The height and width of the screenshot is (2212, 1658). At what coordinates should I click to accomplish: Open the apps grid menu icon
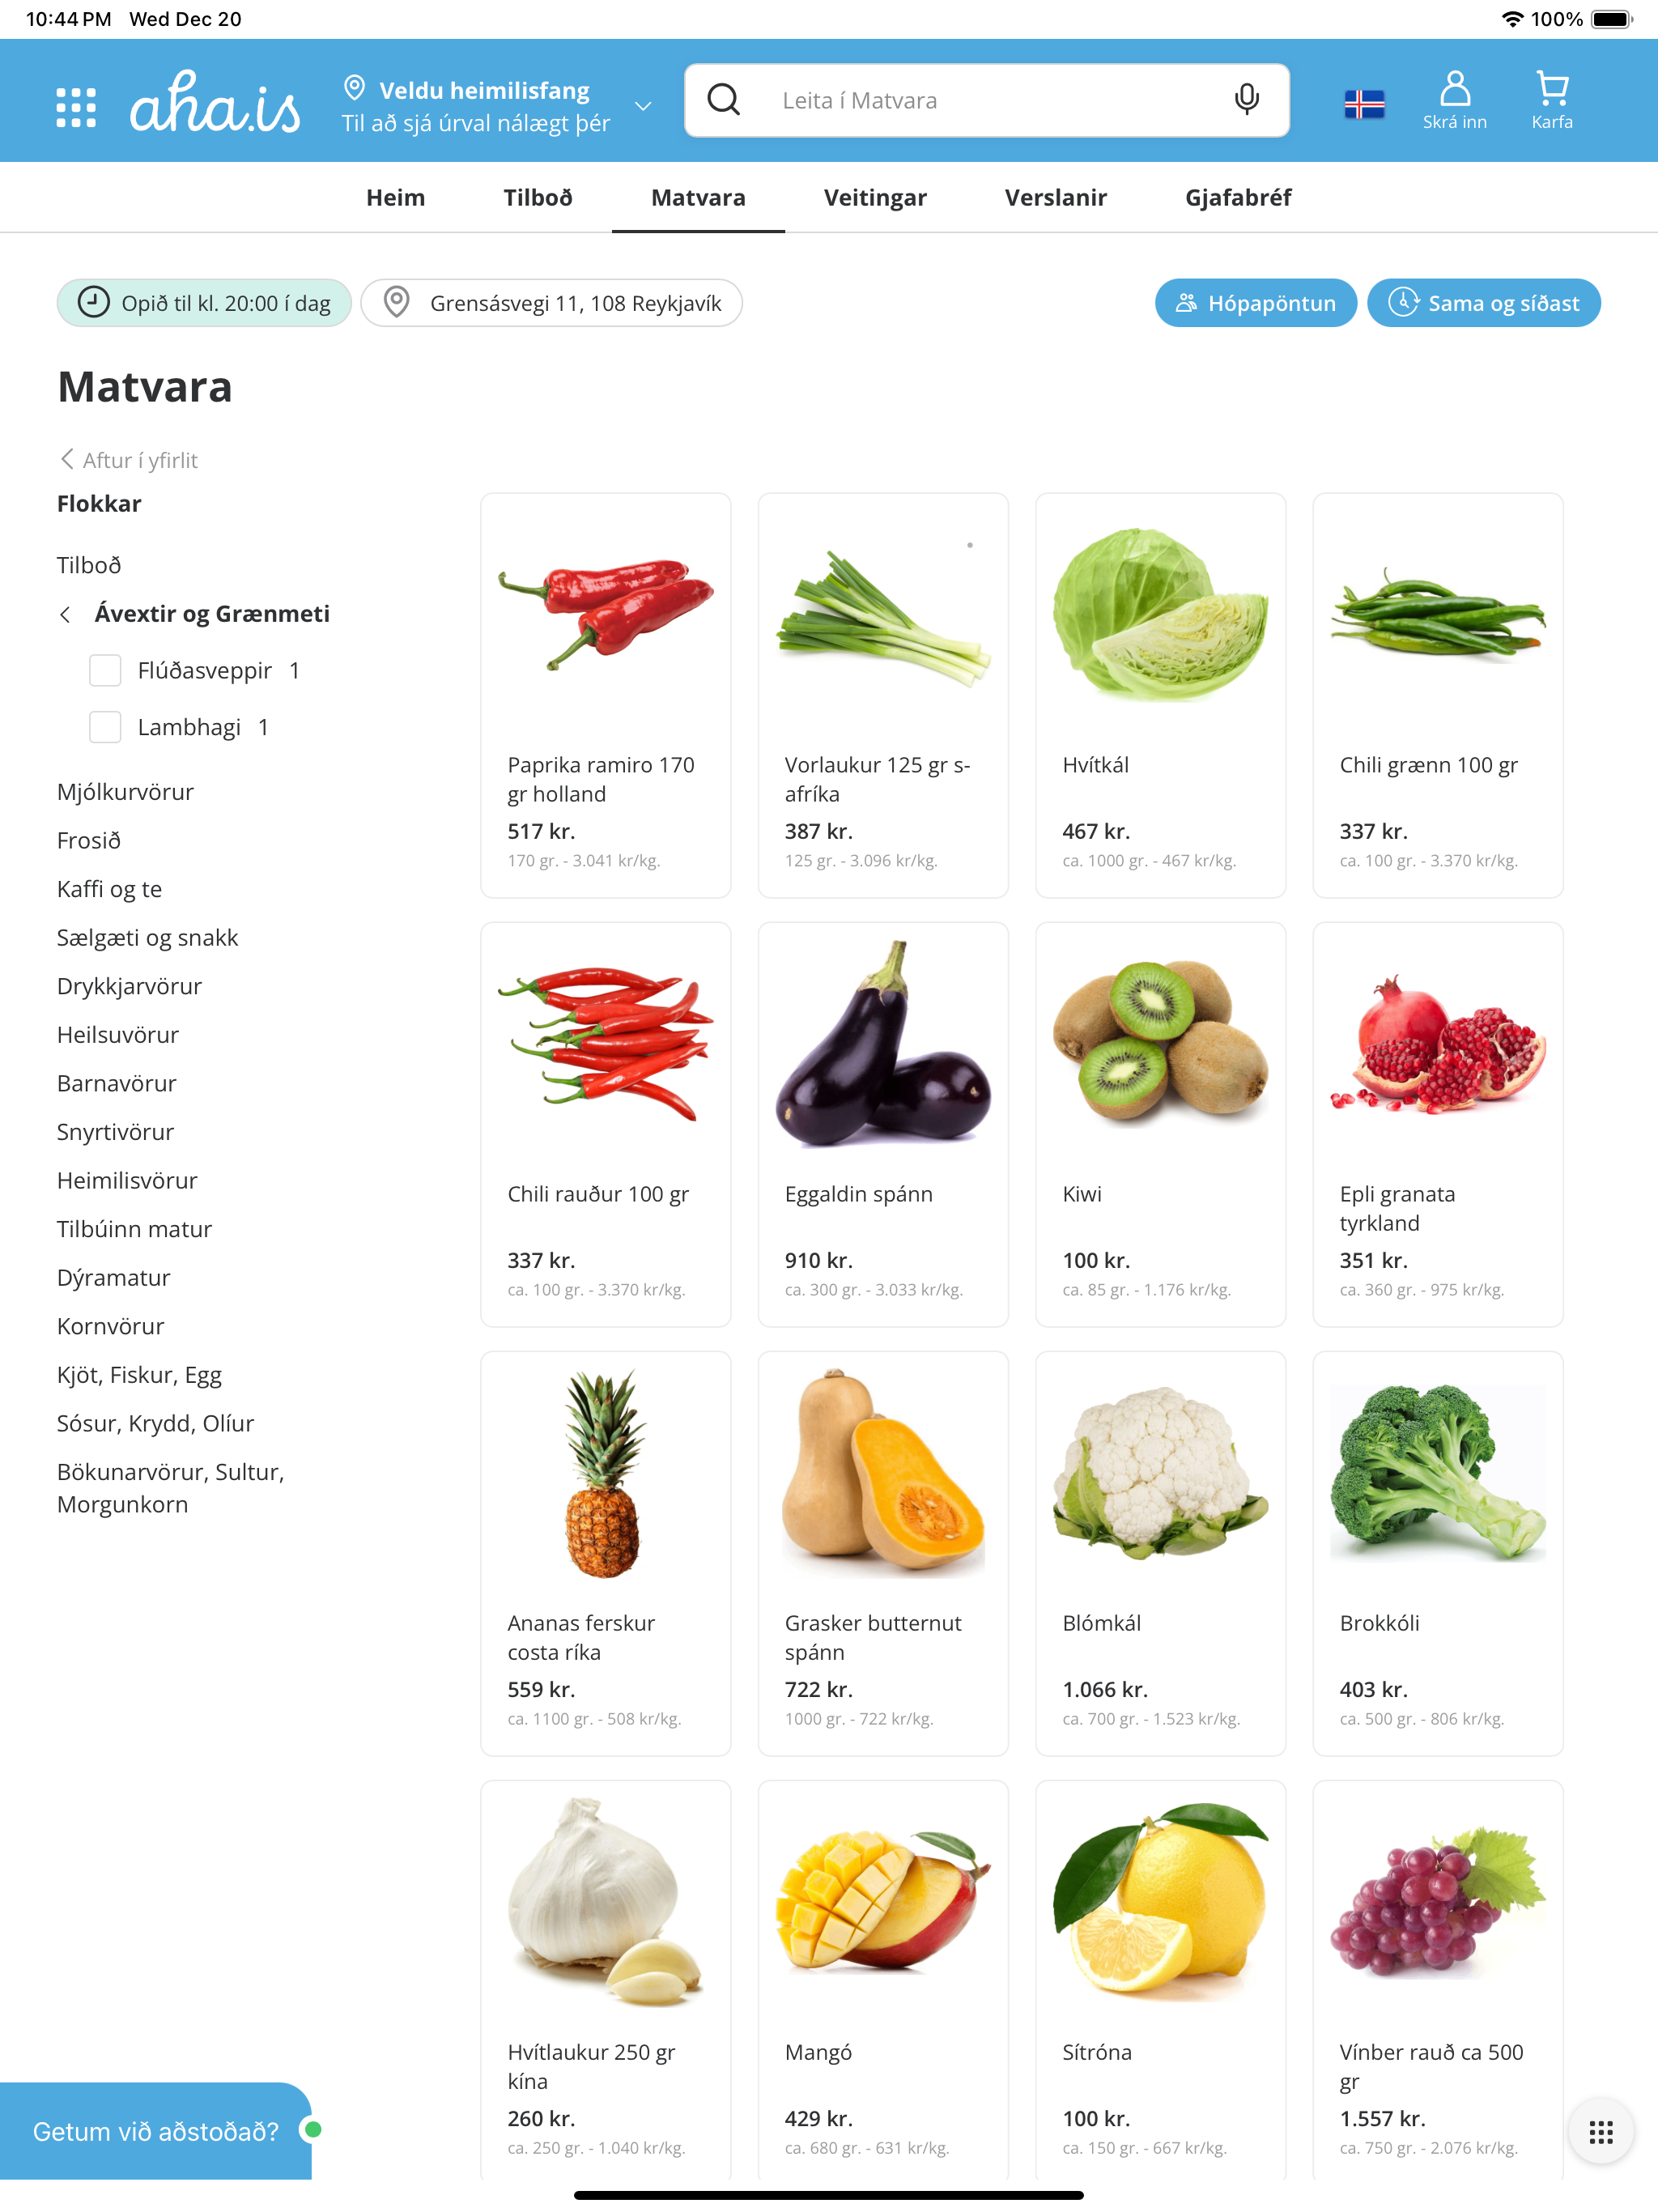point(76,107)
